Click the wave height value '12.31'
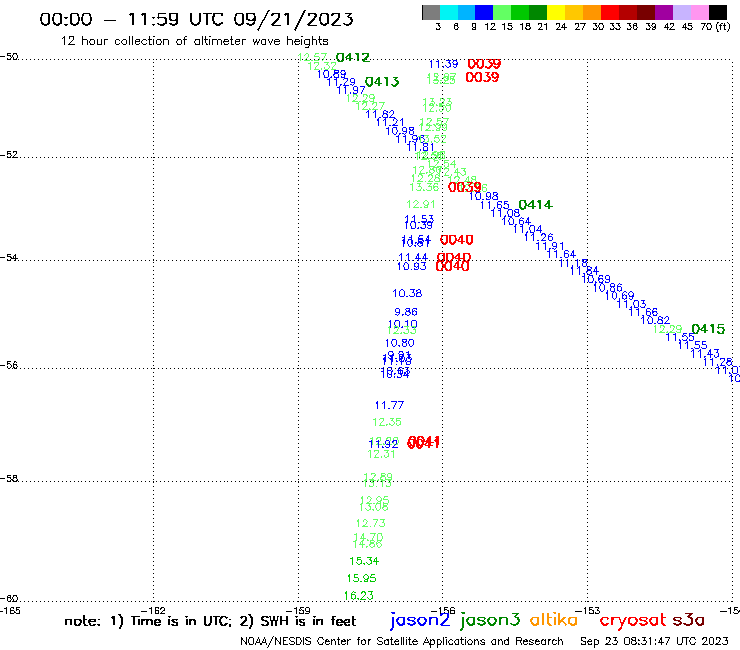This screenshot has width=740, height=650. (381, 454)
